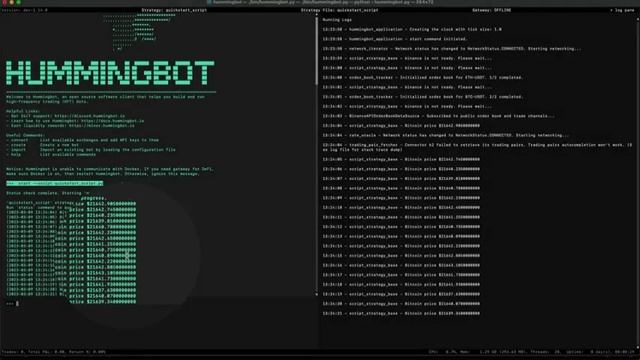Click the terminal window title tab
The height and width of the screenshot is (360, 640).
coord(320,2)
